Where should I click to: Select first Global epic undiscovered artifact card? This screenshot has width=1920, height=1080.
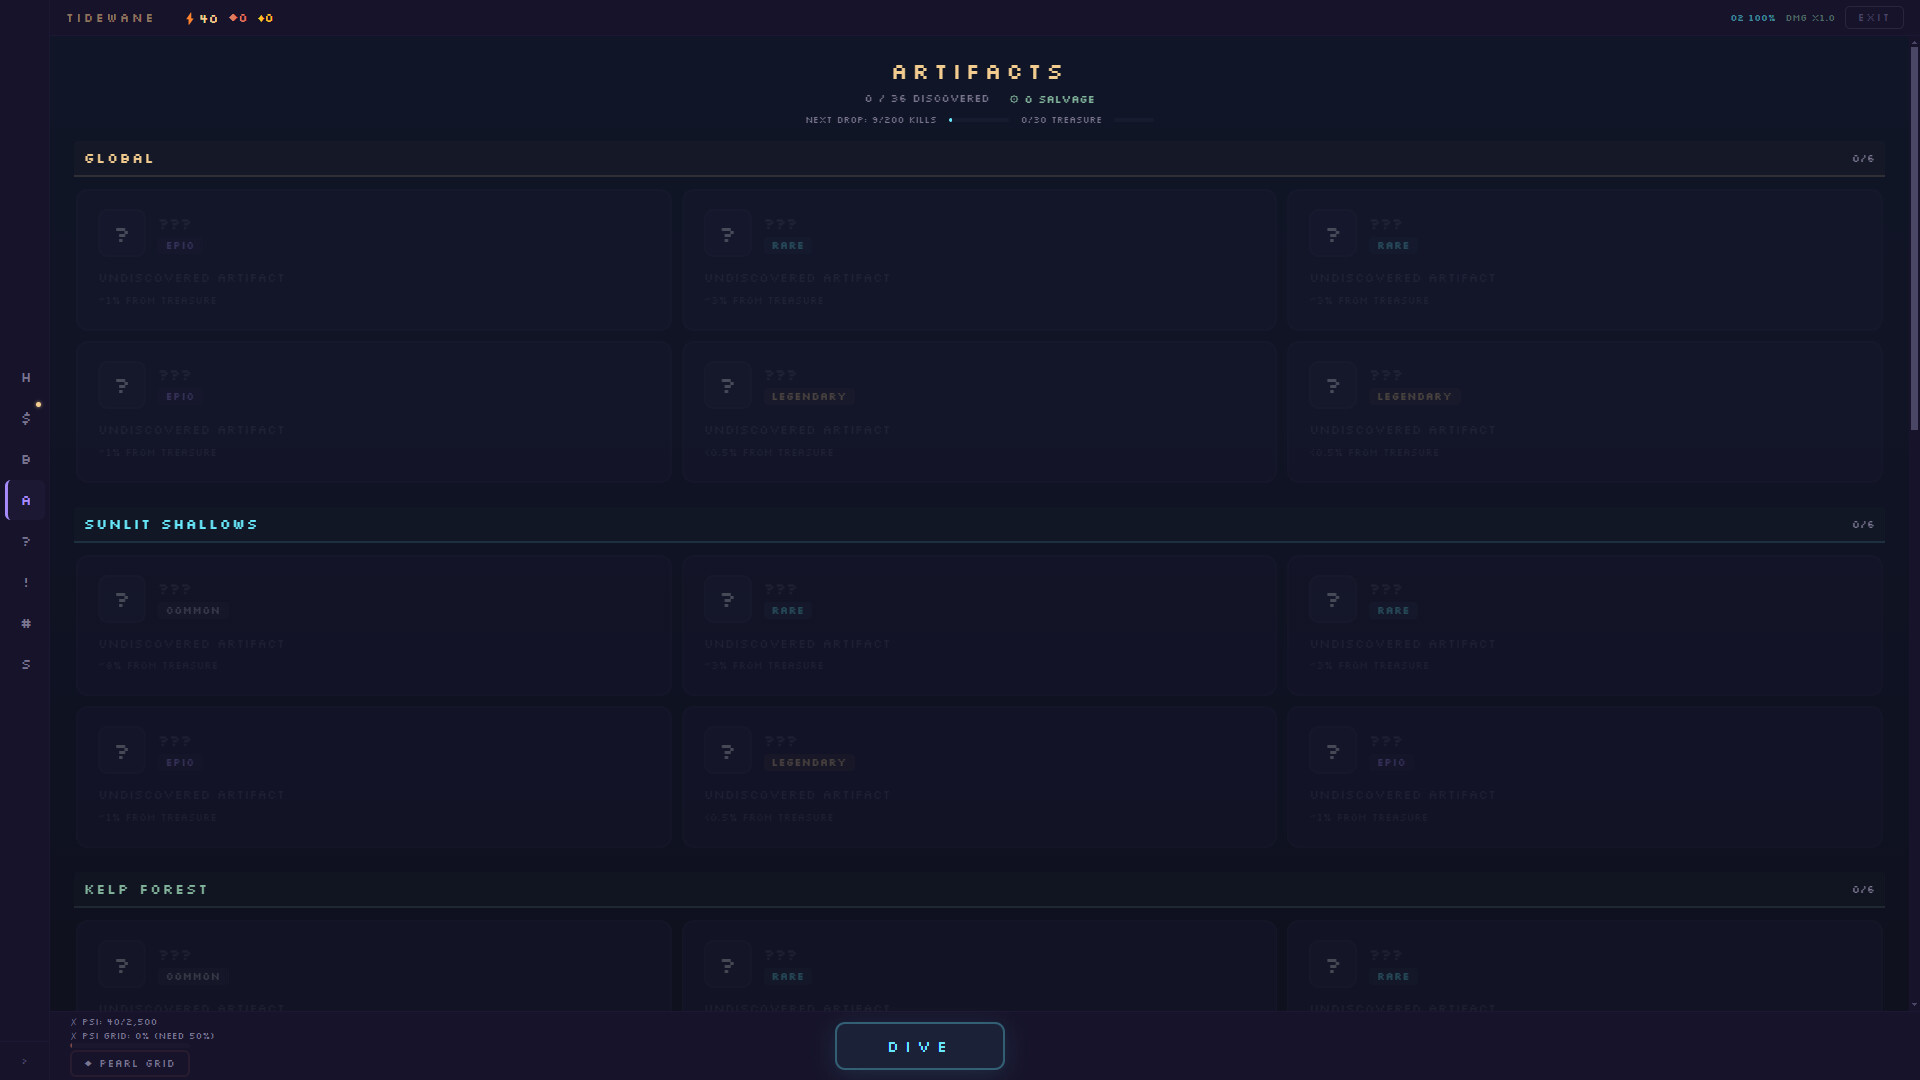[373, 260]
